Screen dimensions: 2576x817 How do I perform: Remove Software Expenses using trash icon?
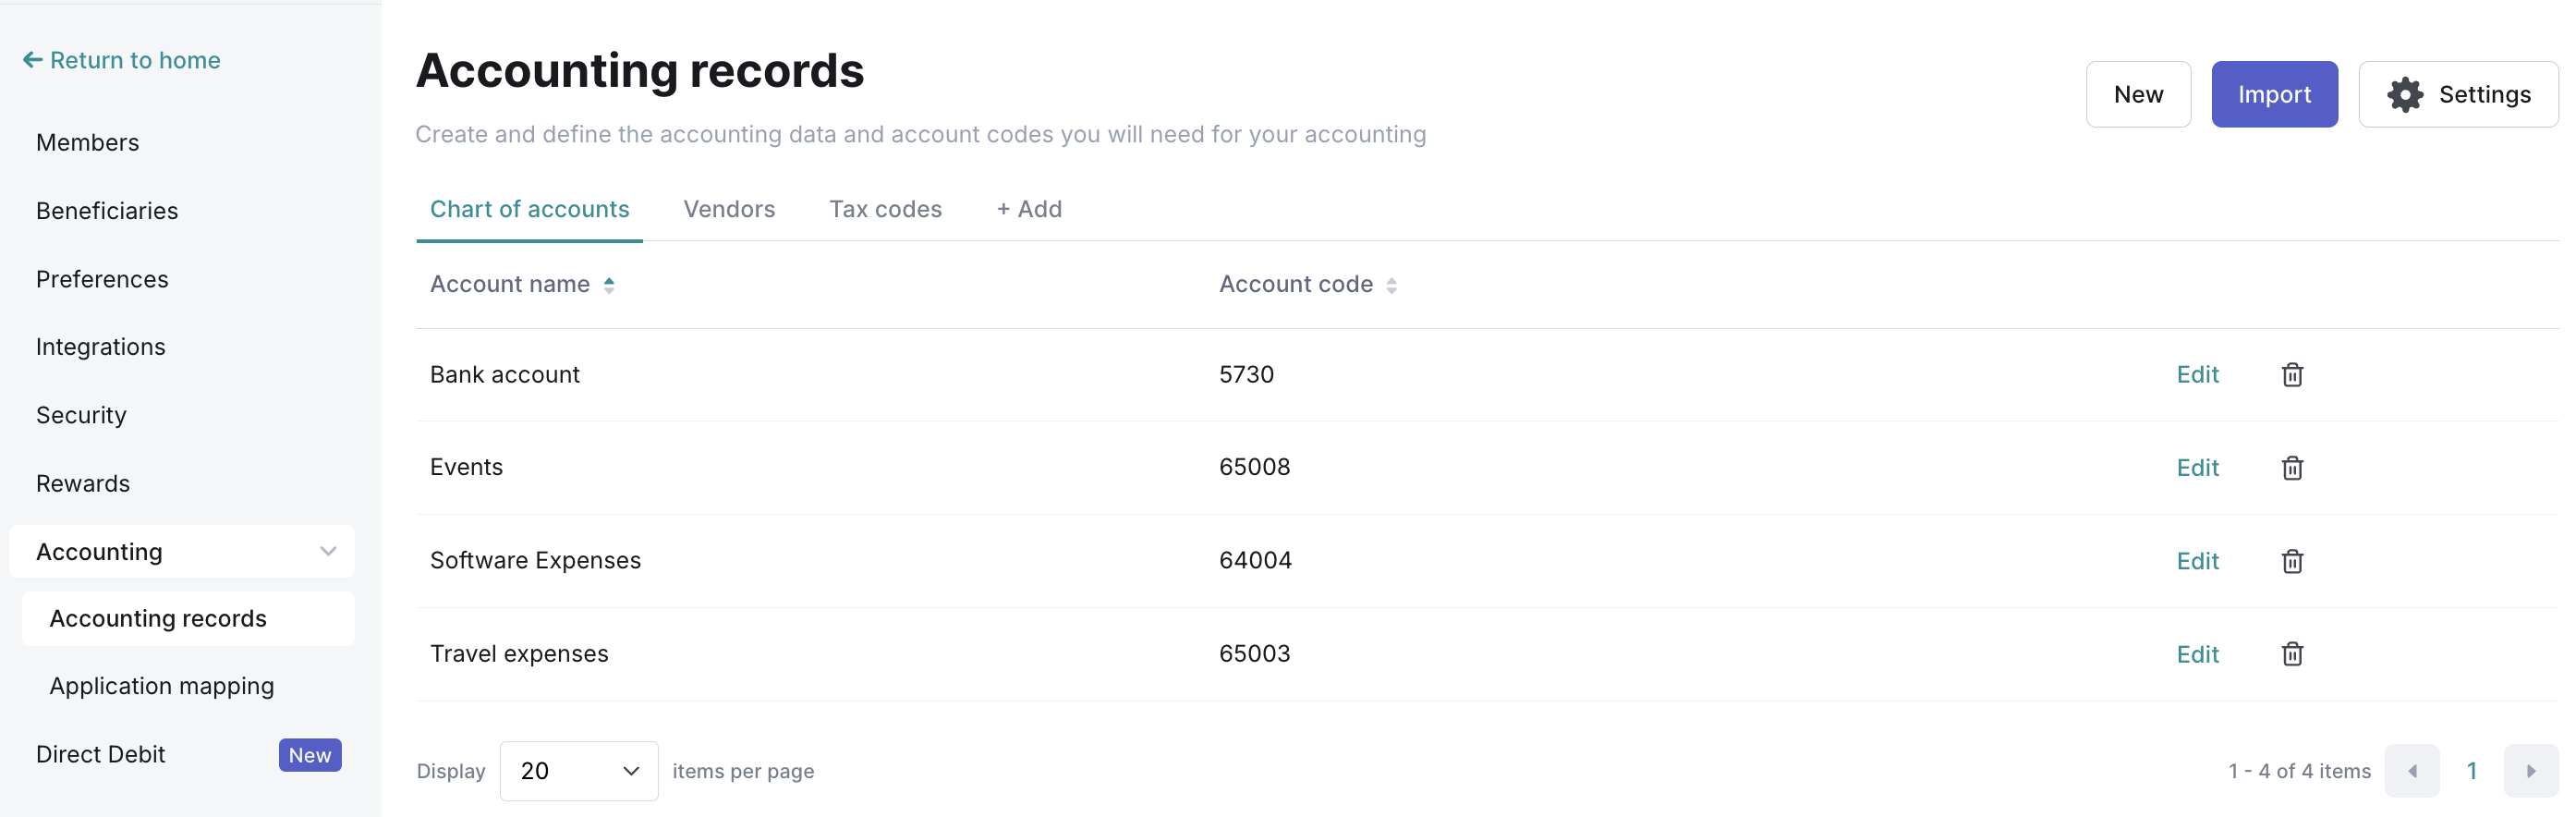pyautogui.click(x=2291, y=561)
